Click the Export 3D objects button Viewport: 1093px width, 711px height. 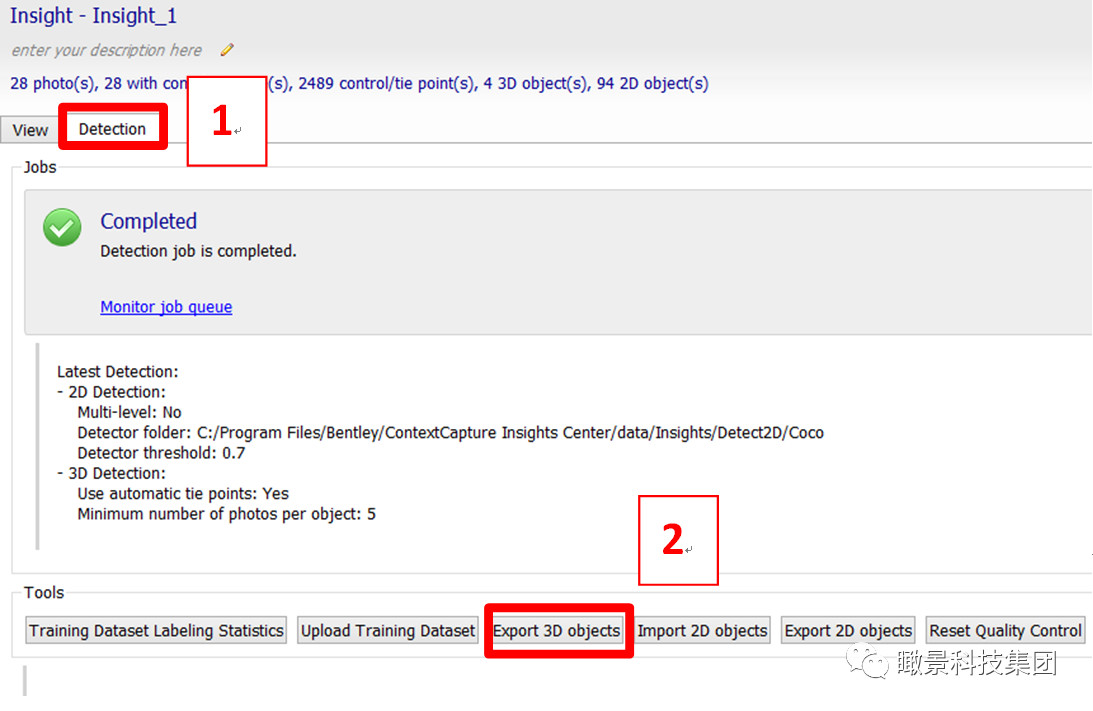click(x=556, y=630)
